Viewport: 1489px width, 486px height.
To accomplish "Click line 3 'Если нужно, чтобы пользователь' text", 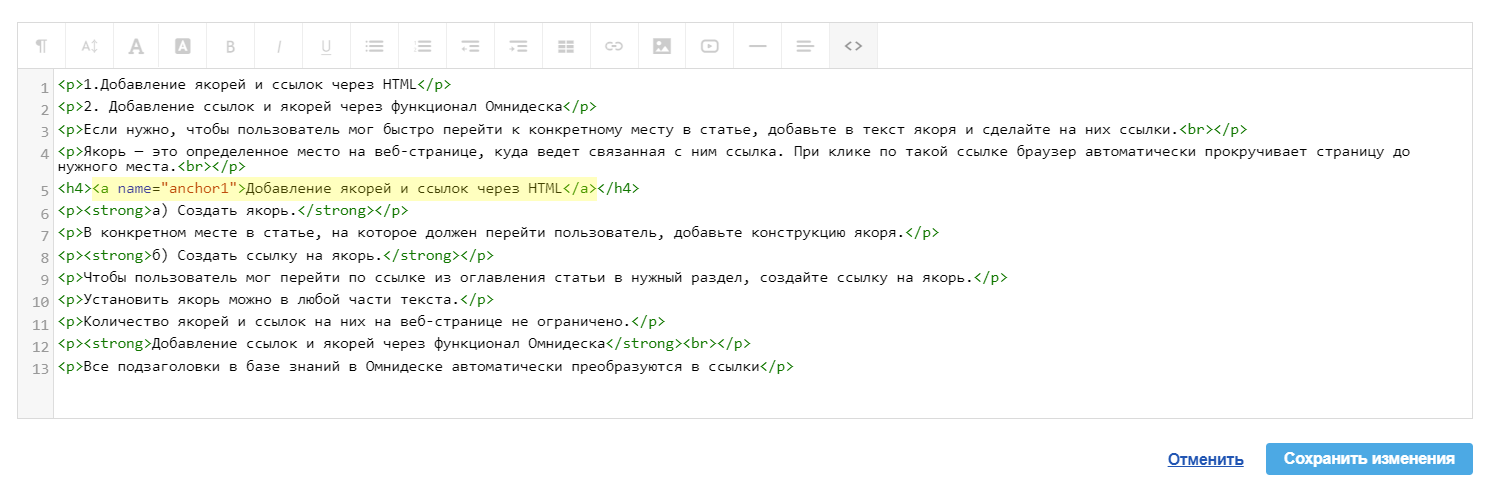I will (x=652, y=129).
